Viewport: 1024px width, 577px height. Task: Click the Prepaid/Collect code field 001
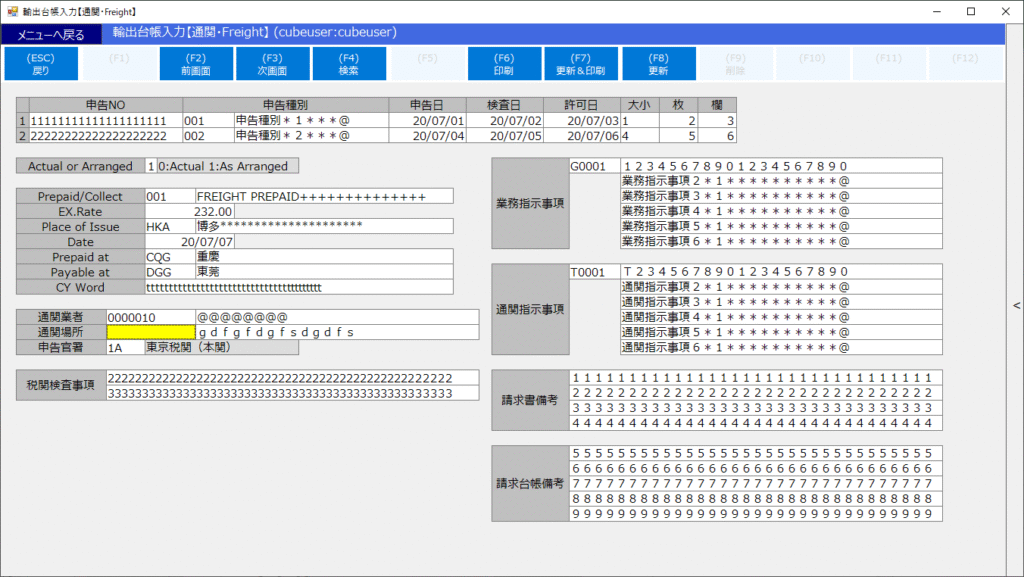click(x=169, y=196)
